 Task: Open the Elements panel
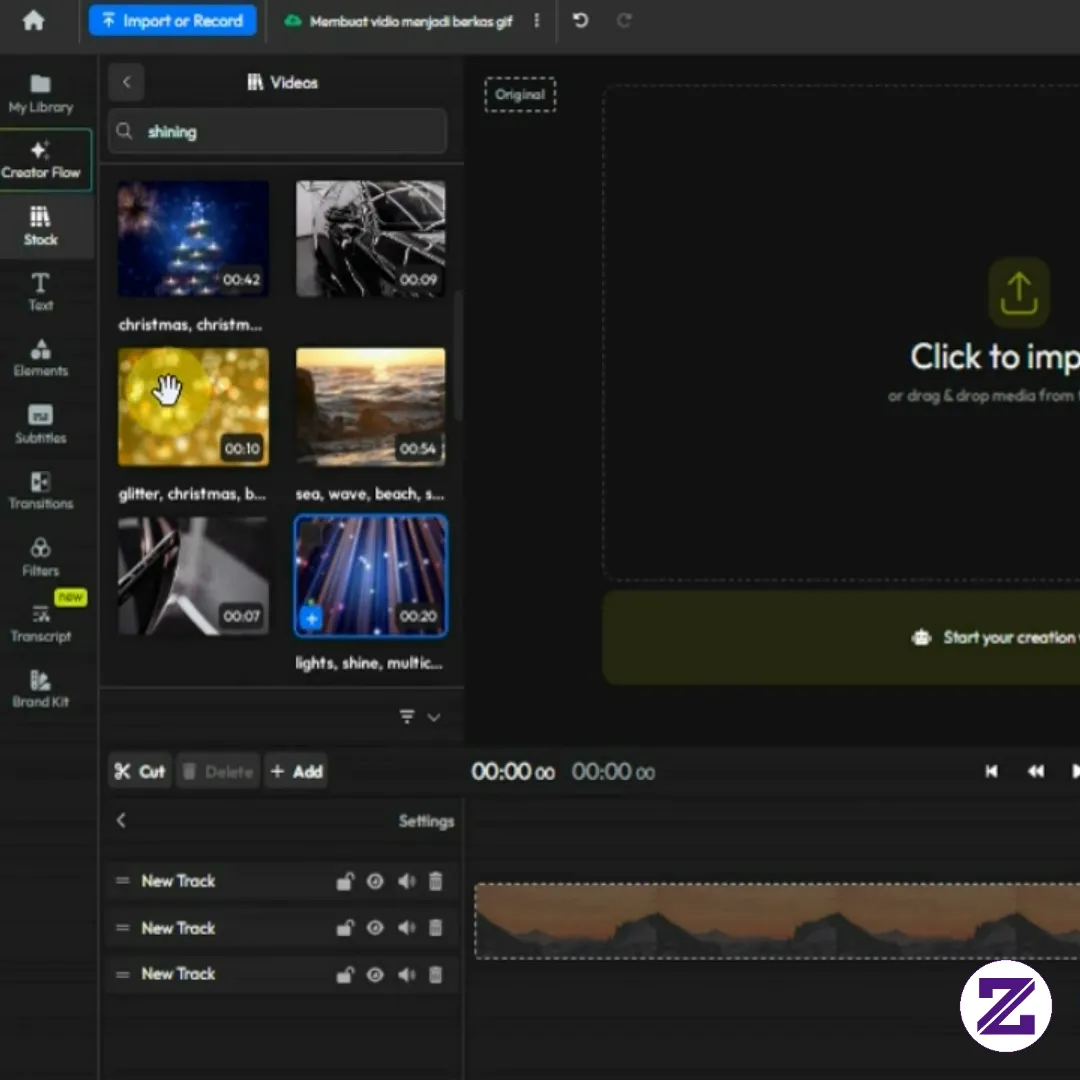(41, 357)
